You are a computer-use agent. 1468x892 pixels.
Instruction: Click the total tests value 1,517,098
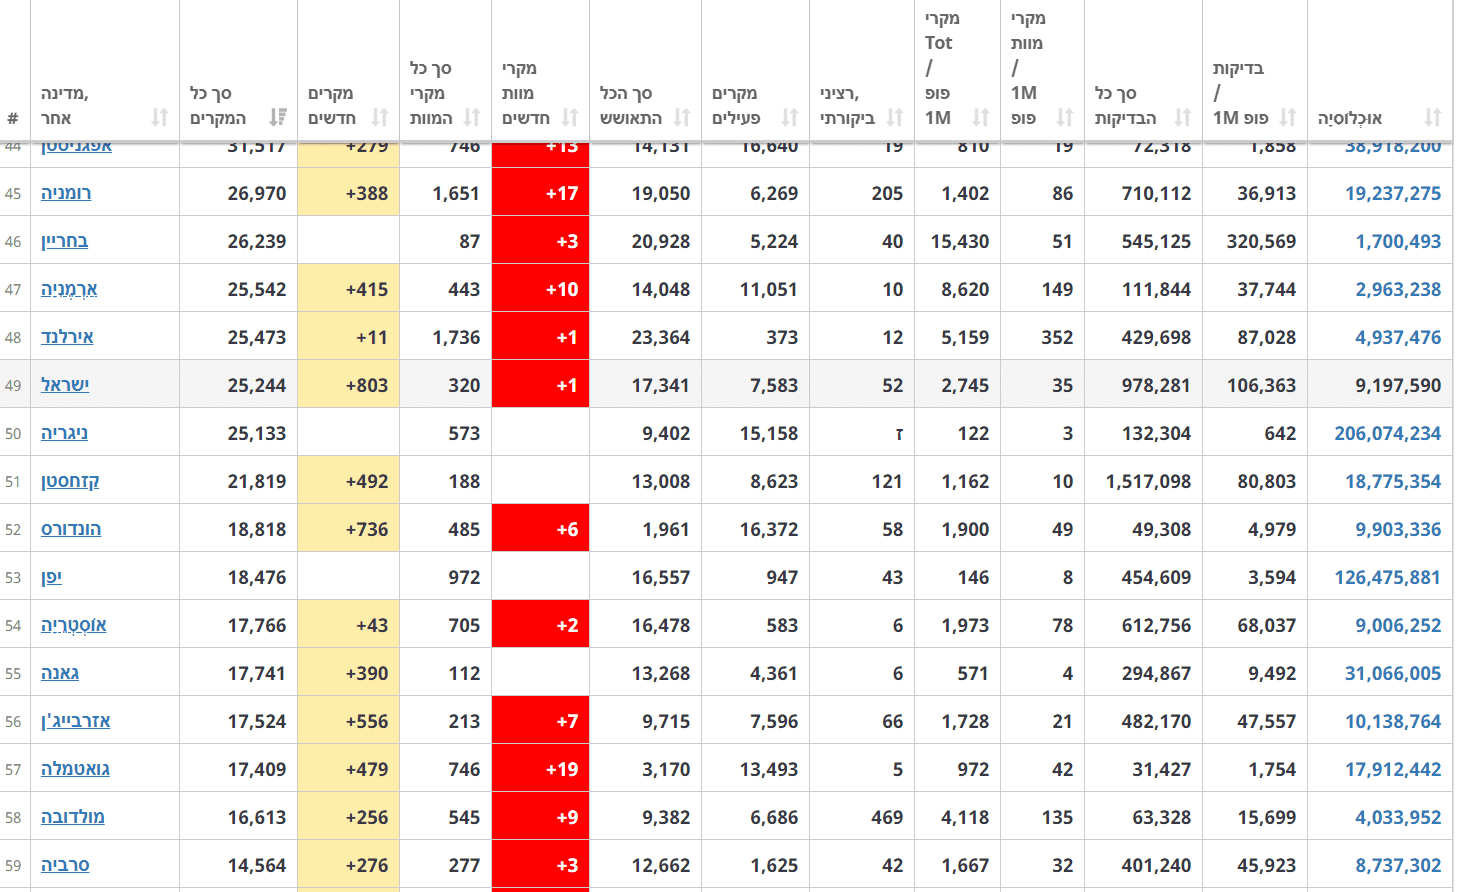pos(1149,481)
